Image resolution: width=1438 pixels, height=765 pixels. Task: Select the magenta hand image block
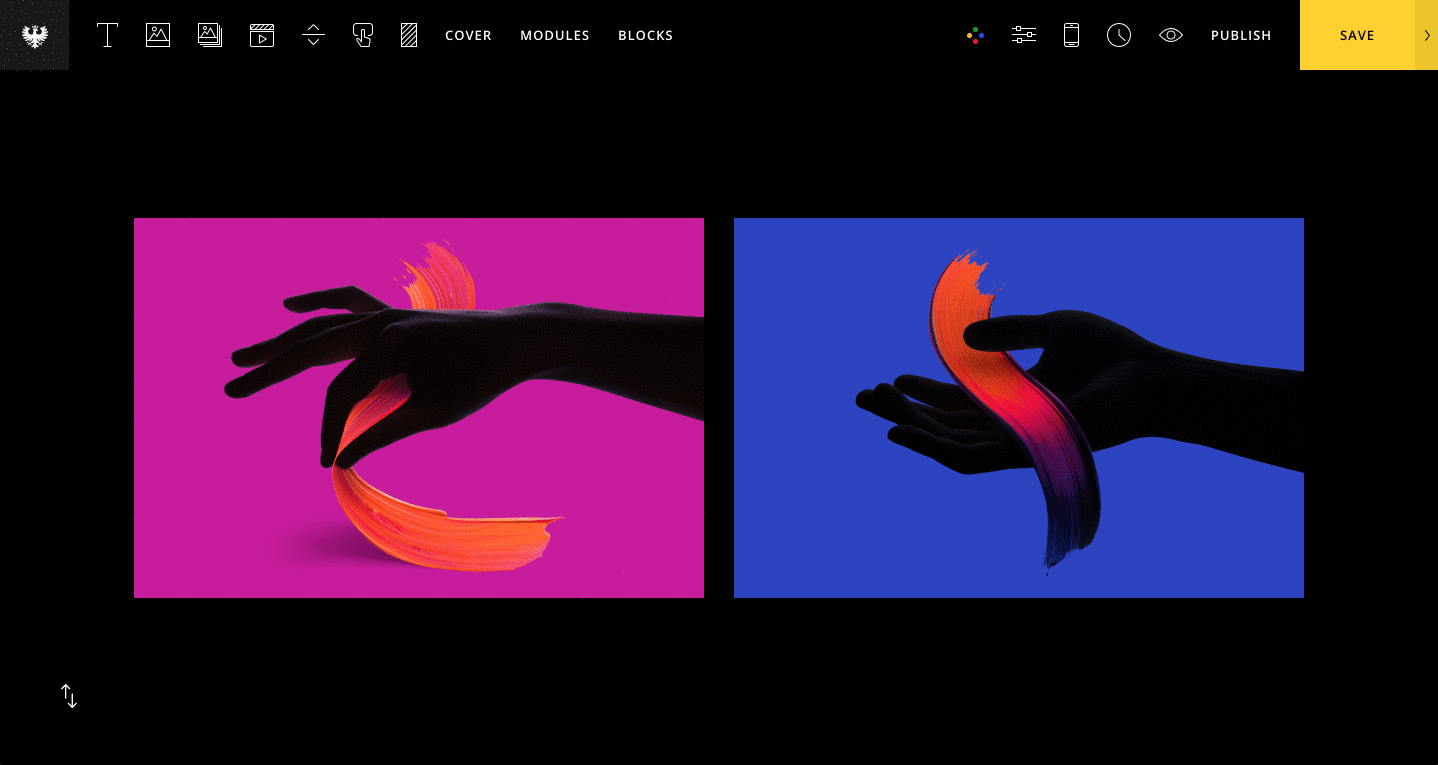(418, 407)
